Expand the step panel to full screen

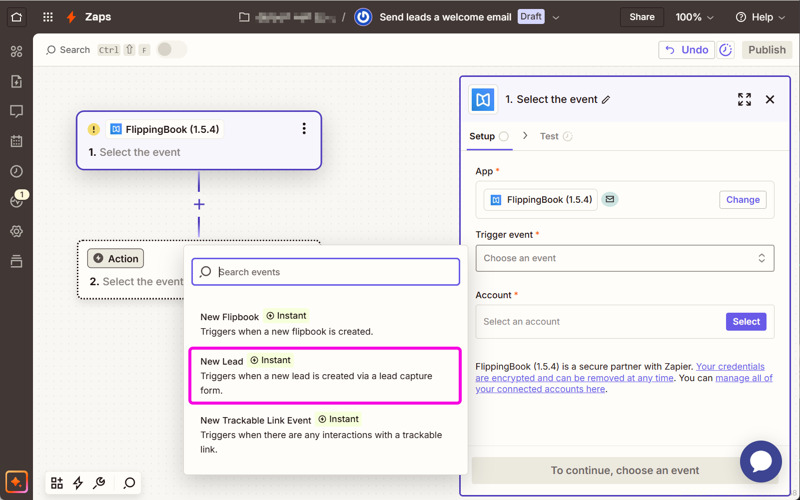(x=744, y=99)
